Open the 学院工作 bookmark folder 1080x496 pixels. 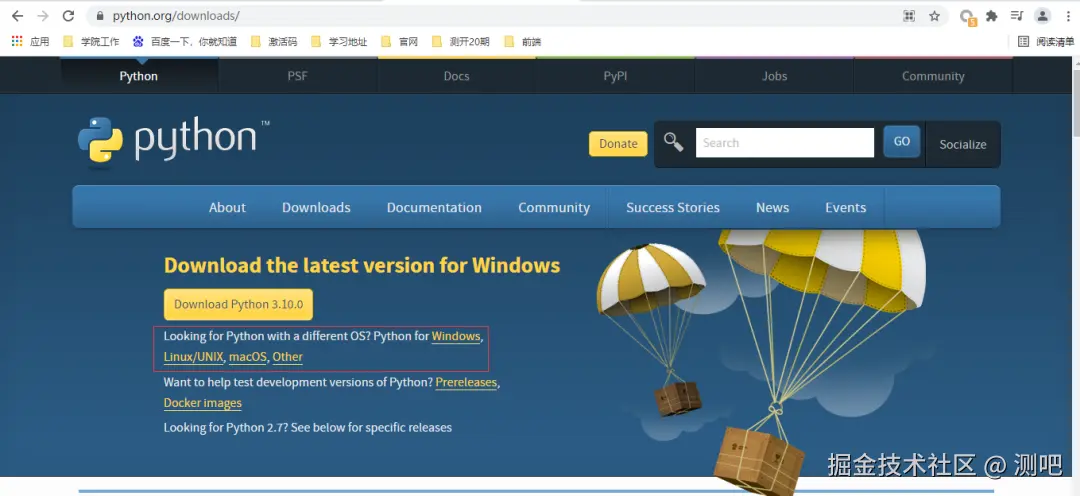click(91, 41)
